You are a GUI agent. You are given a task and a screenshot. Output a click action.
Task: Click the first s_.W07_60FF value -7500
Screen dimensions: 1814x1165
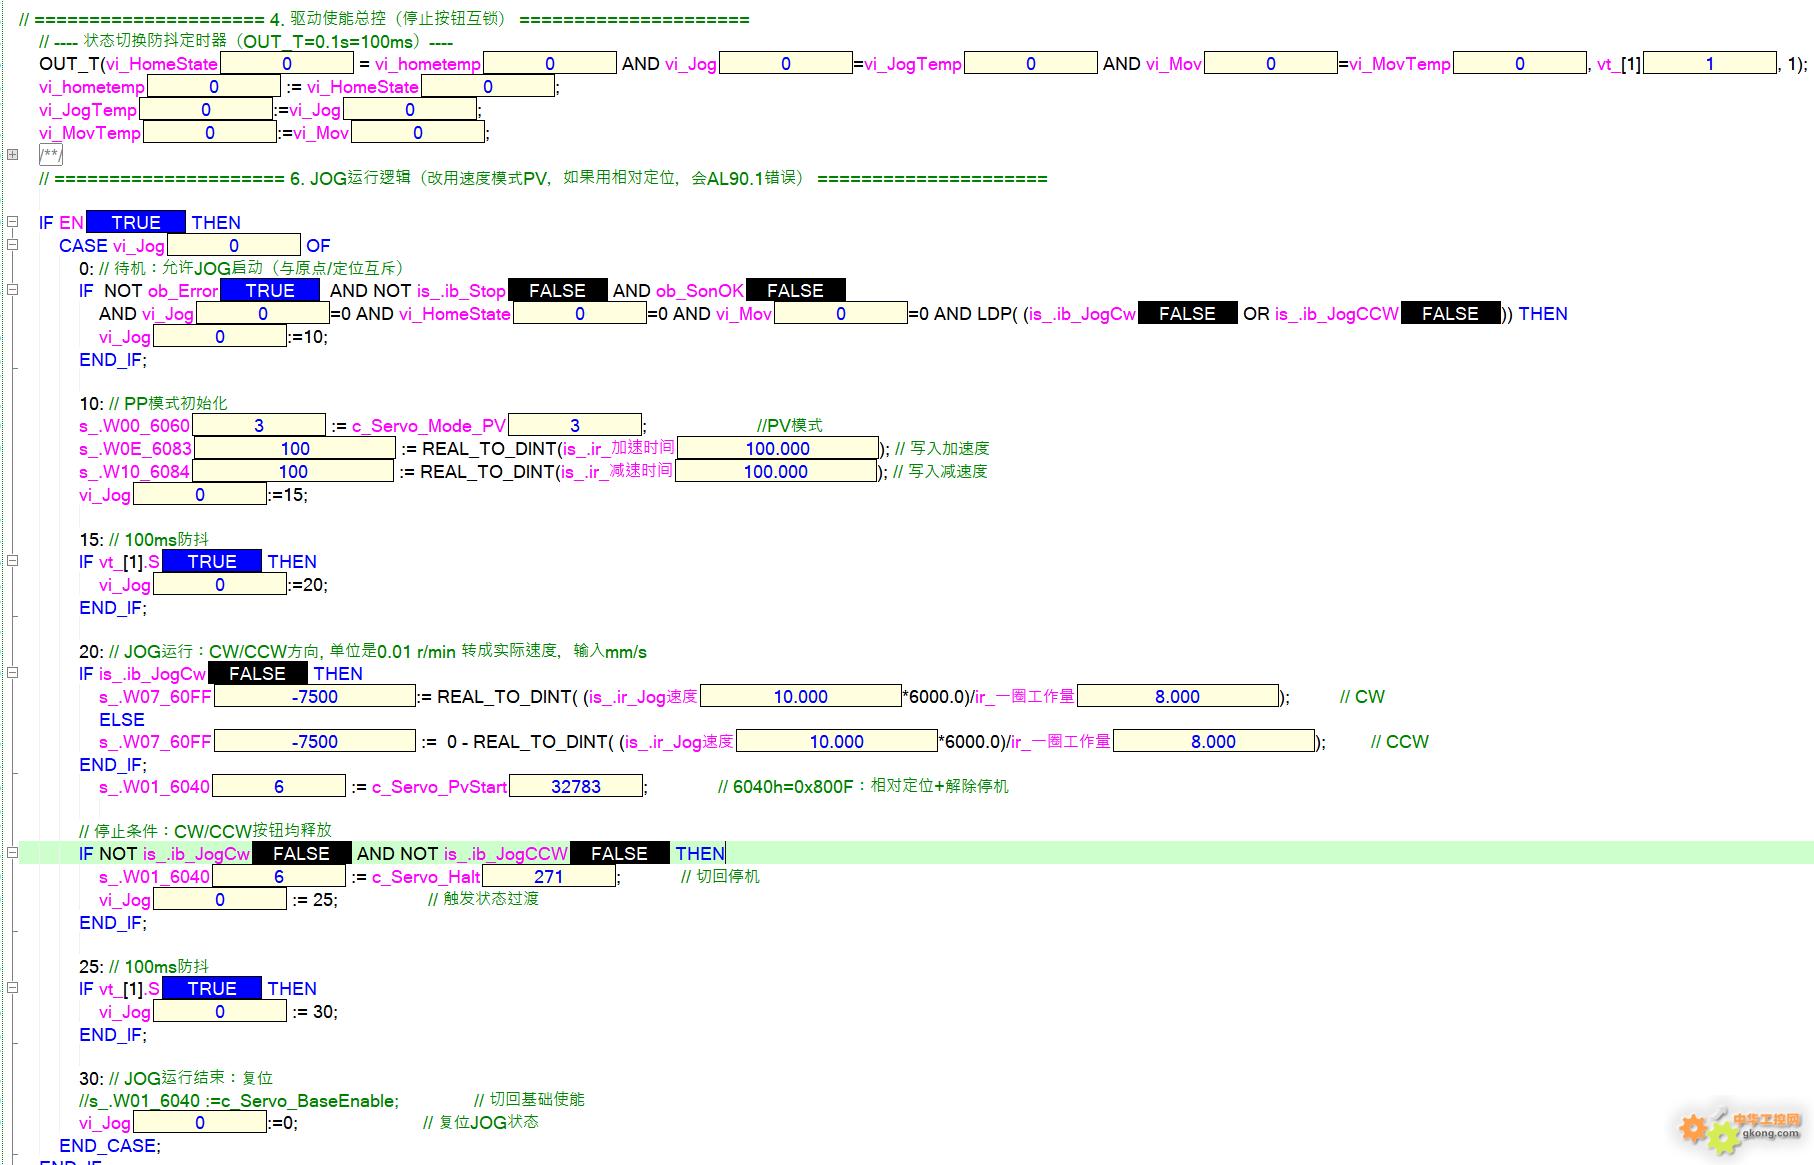tap(315, 696)
